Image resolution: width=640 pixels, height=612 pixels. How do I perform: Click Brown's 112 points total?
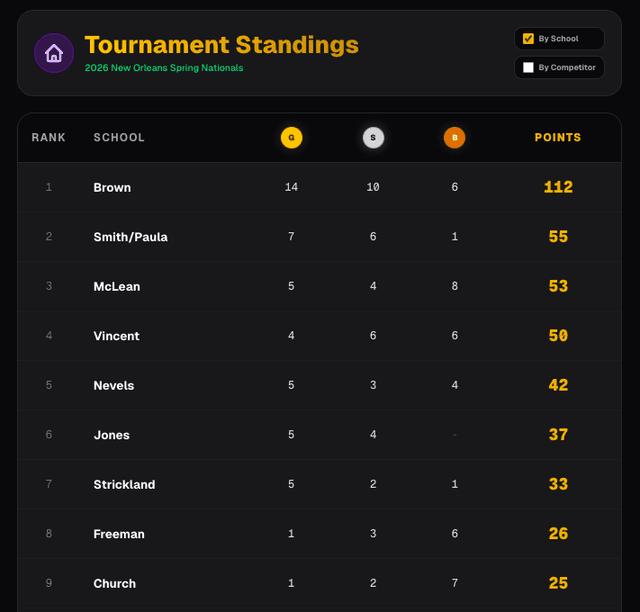[558, 188]
